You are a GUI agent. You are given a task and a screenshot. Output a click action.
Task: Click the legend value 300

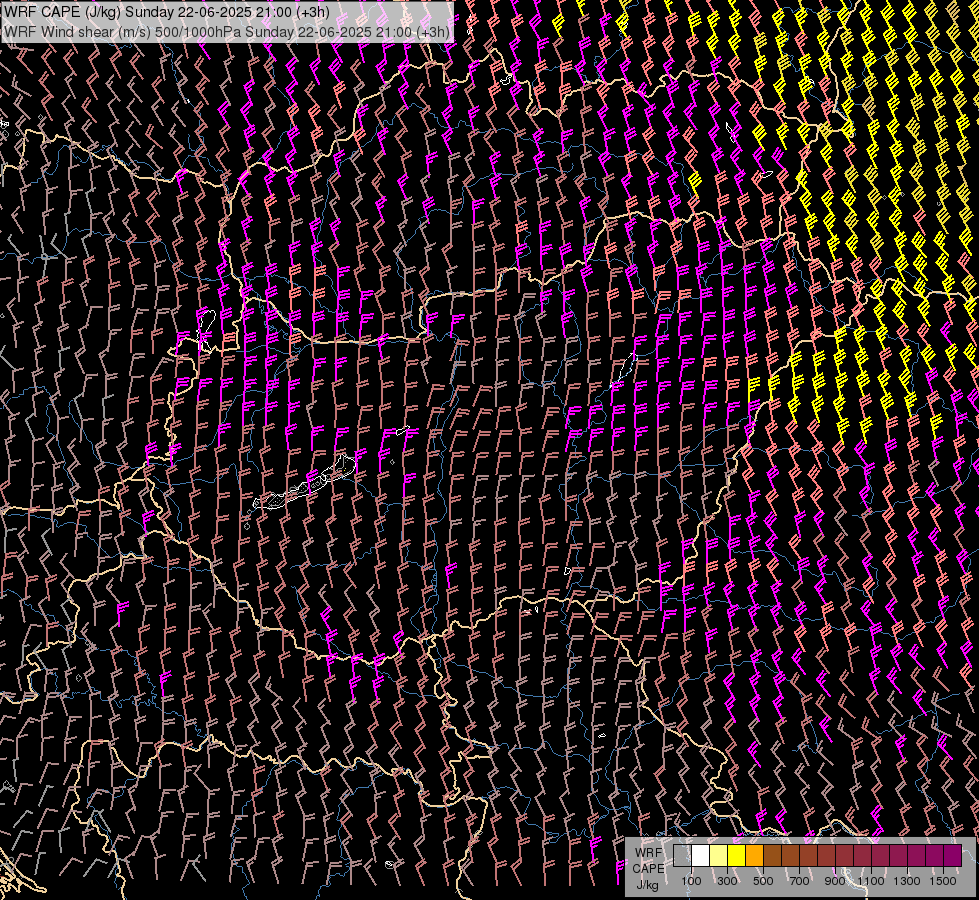click(727, 881)
